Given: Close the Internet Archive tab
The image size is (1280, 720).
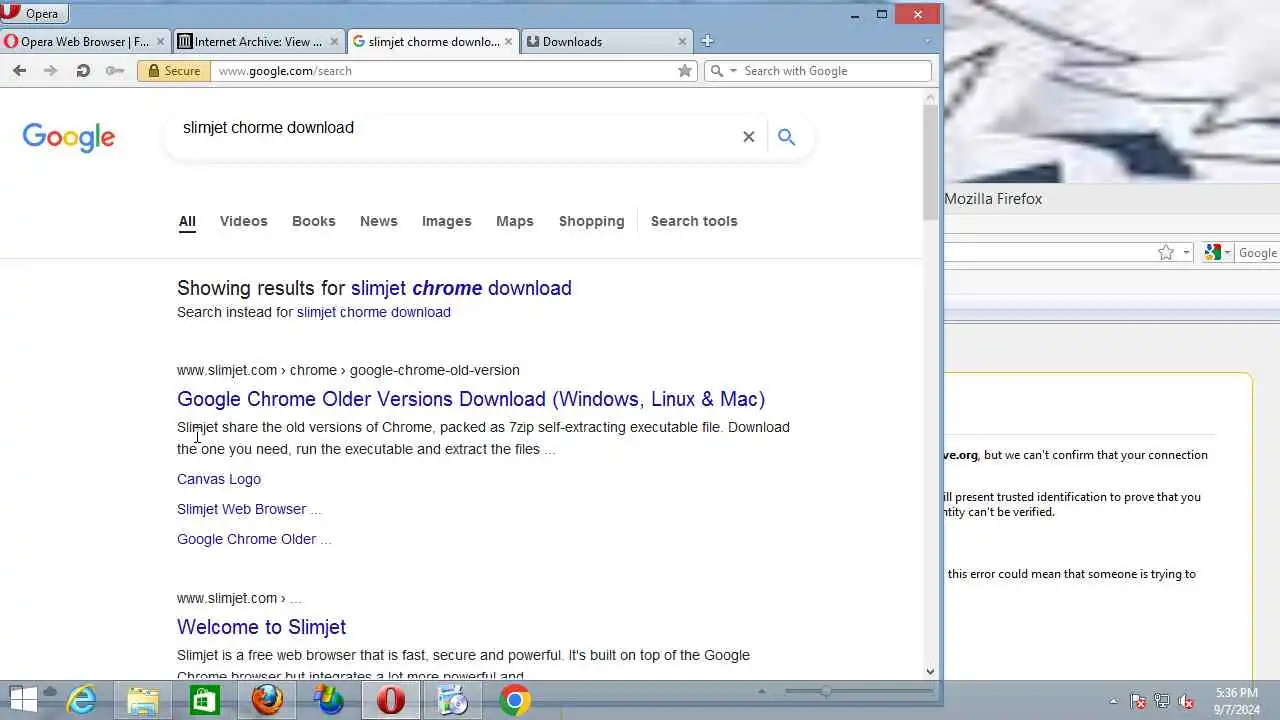Looking at the screenshot, I should click(x=334, y=41).
